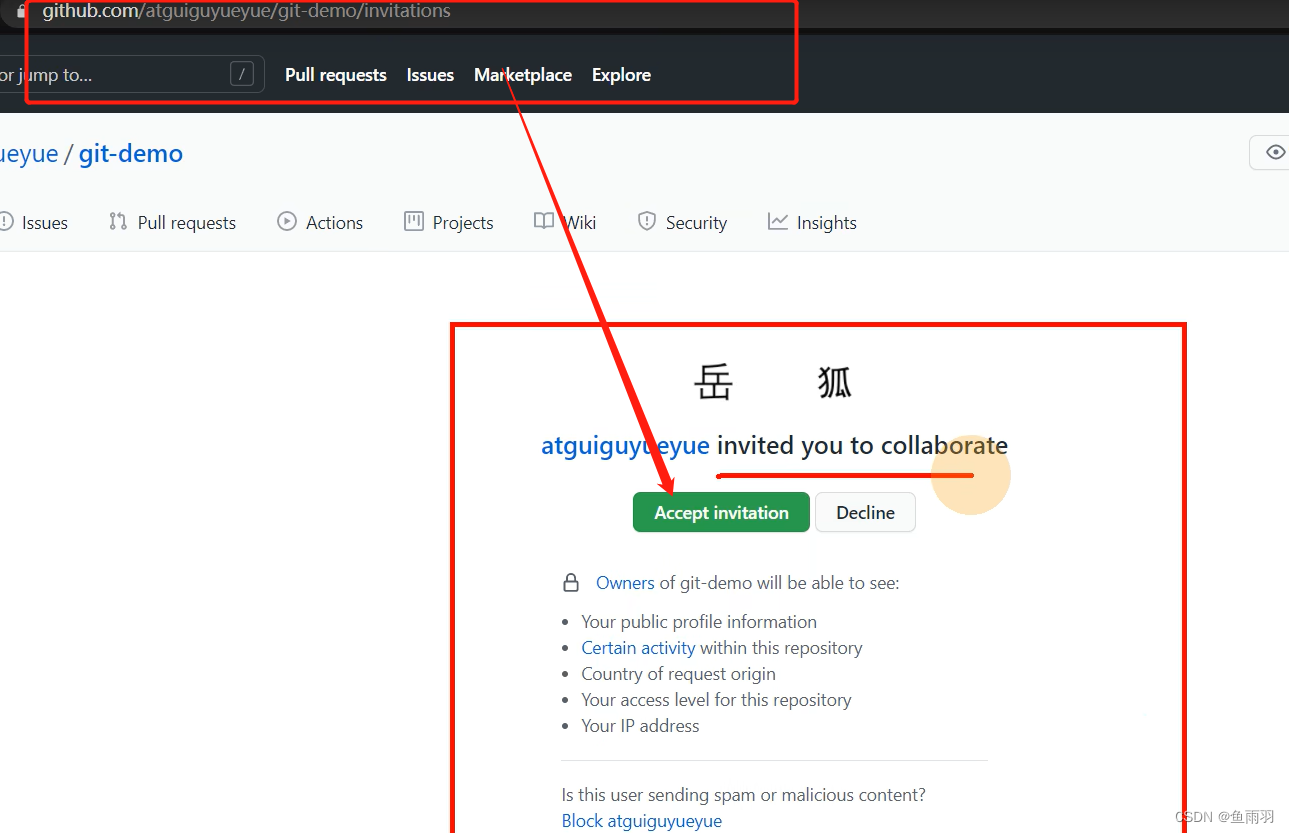Switch to the repository Pull requests tab
Viewport: 1289px width, 833px height.
pos(172,222)
